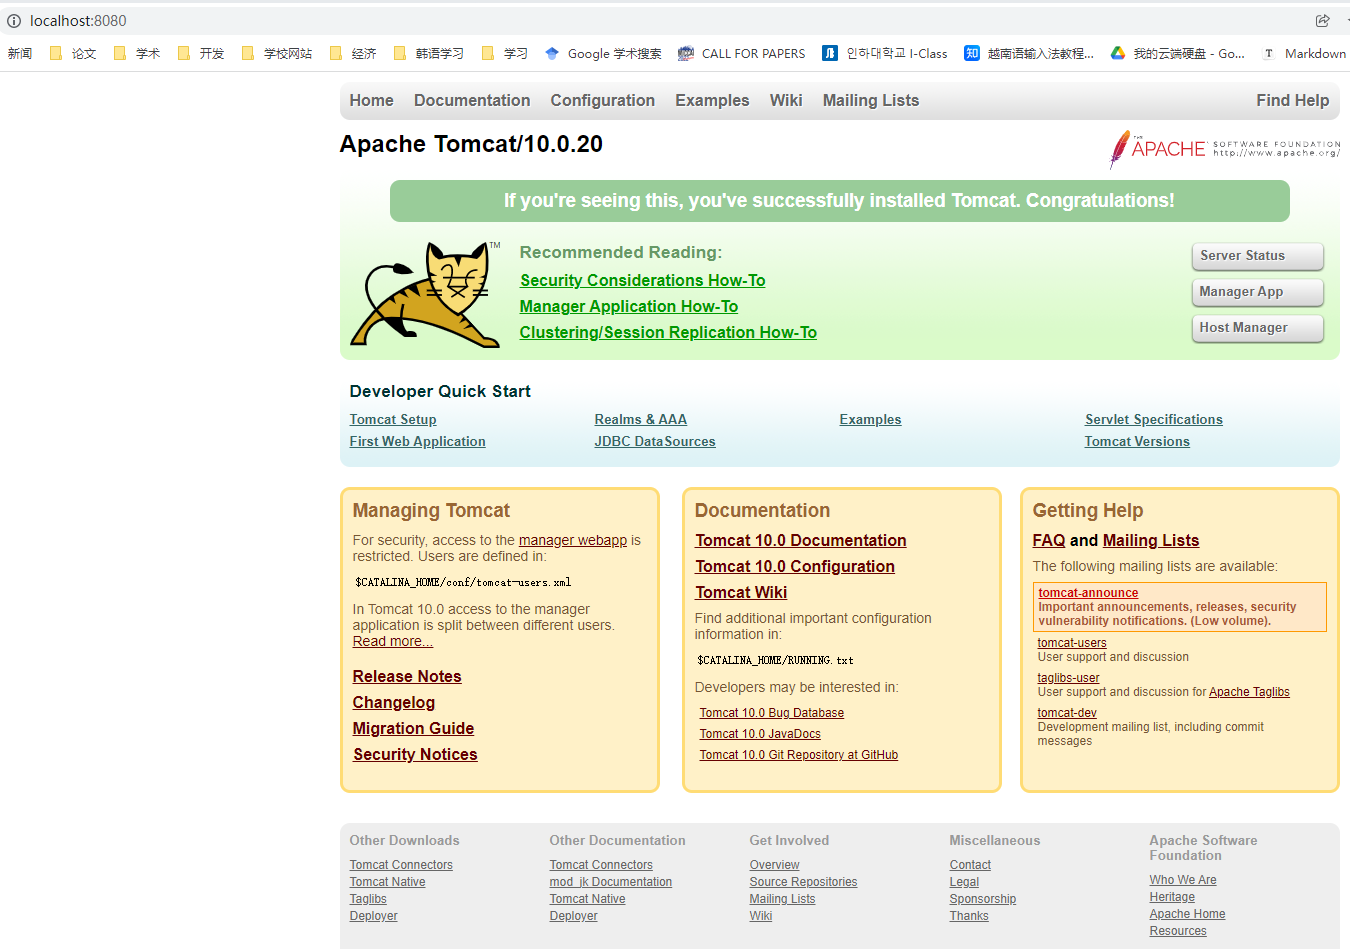Open the CALL FOR PAPERS bookmark
Image resolution: width=1350 pixels, height=949 pixels.
point(741,54)
